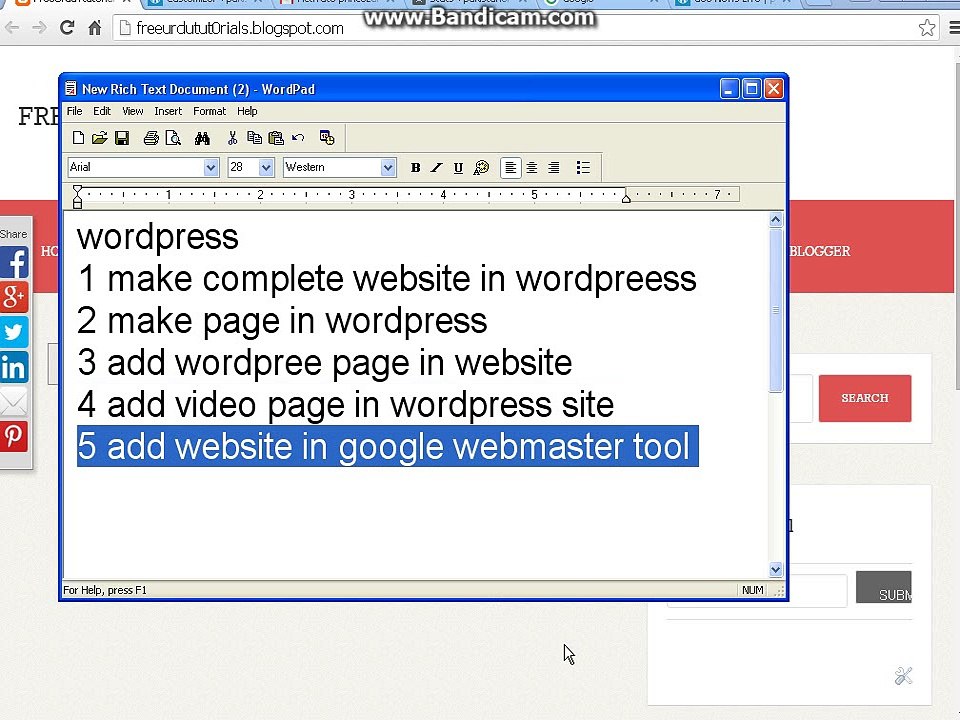Share page by email envelope icon
The image size is (960, 720).
[x=14, y=402]
